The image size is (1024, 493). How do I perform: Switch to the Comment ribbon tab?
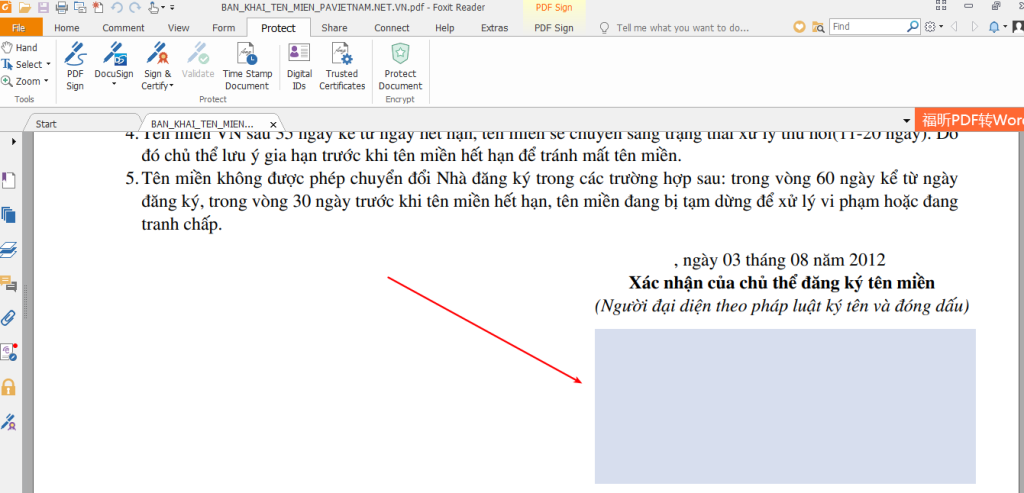pos(123,27)
